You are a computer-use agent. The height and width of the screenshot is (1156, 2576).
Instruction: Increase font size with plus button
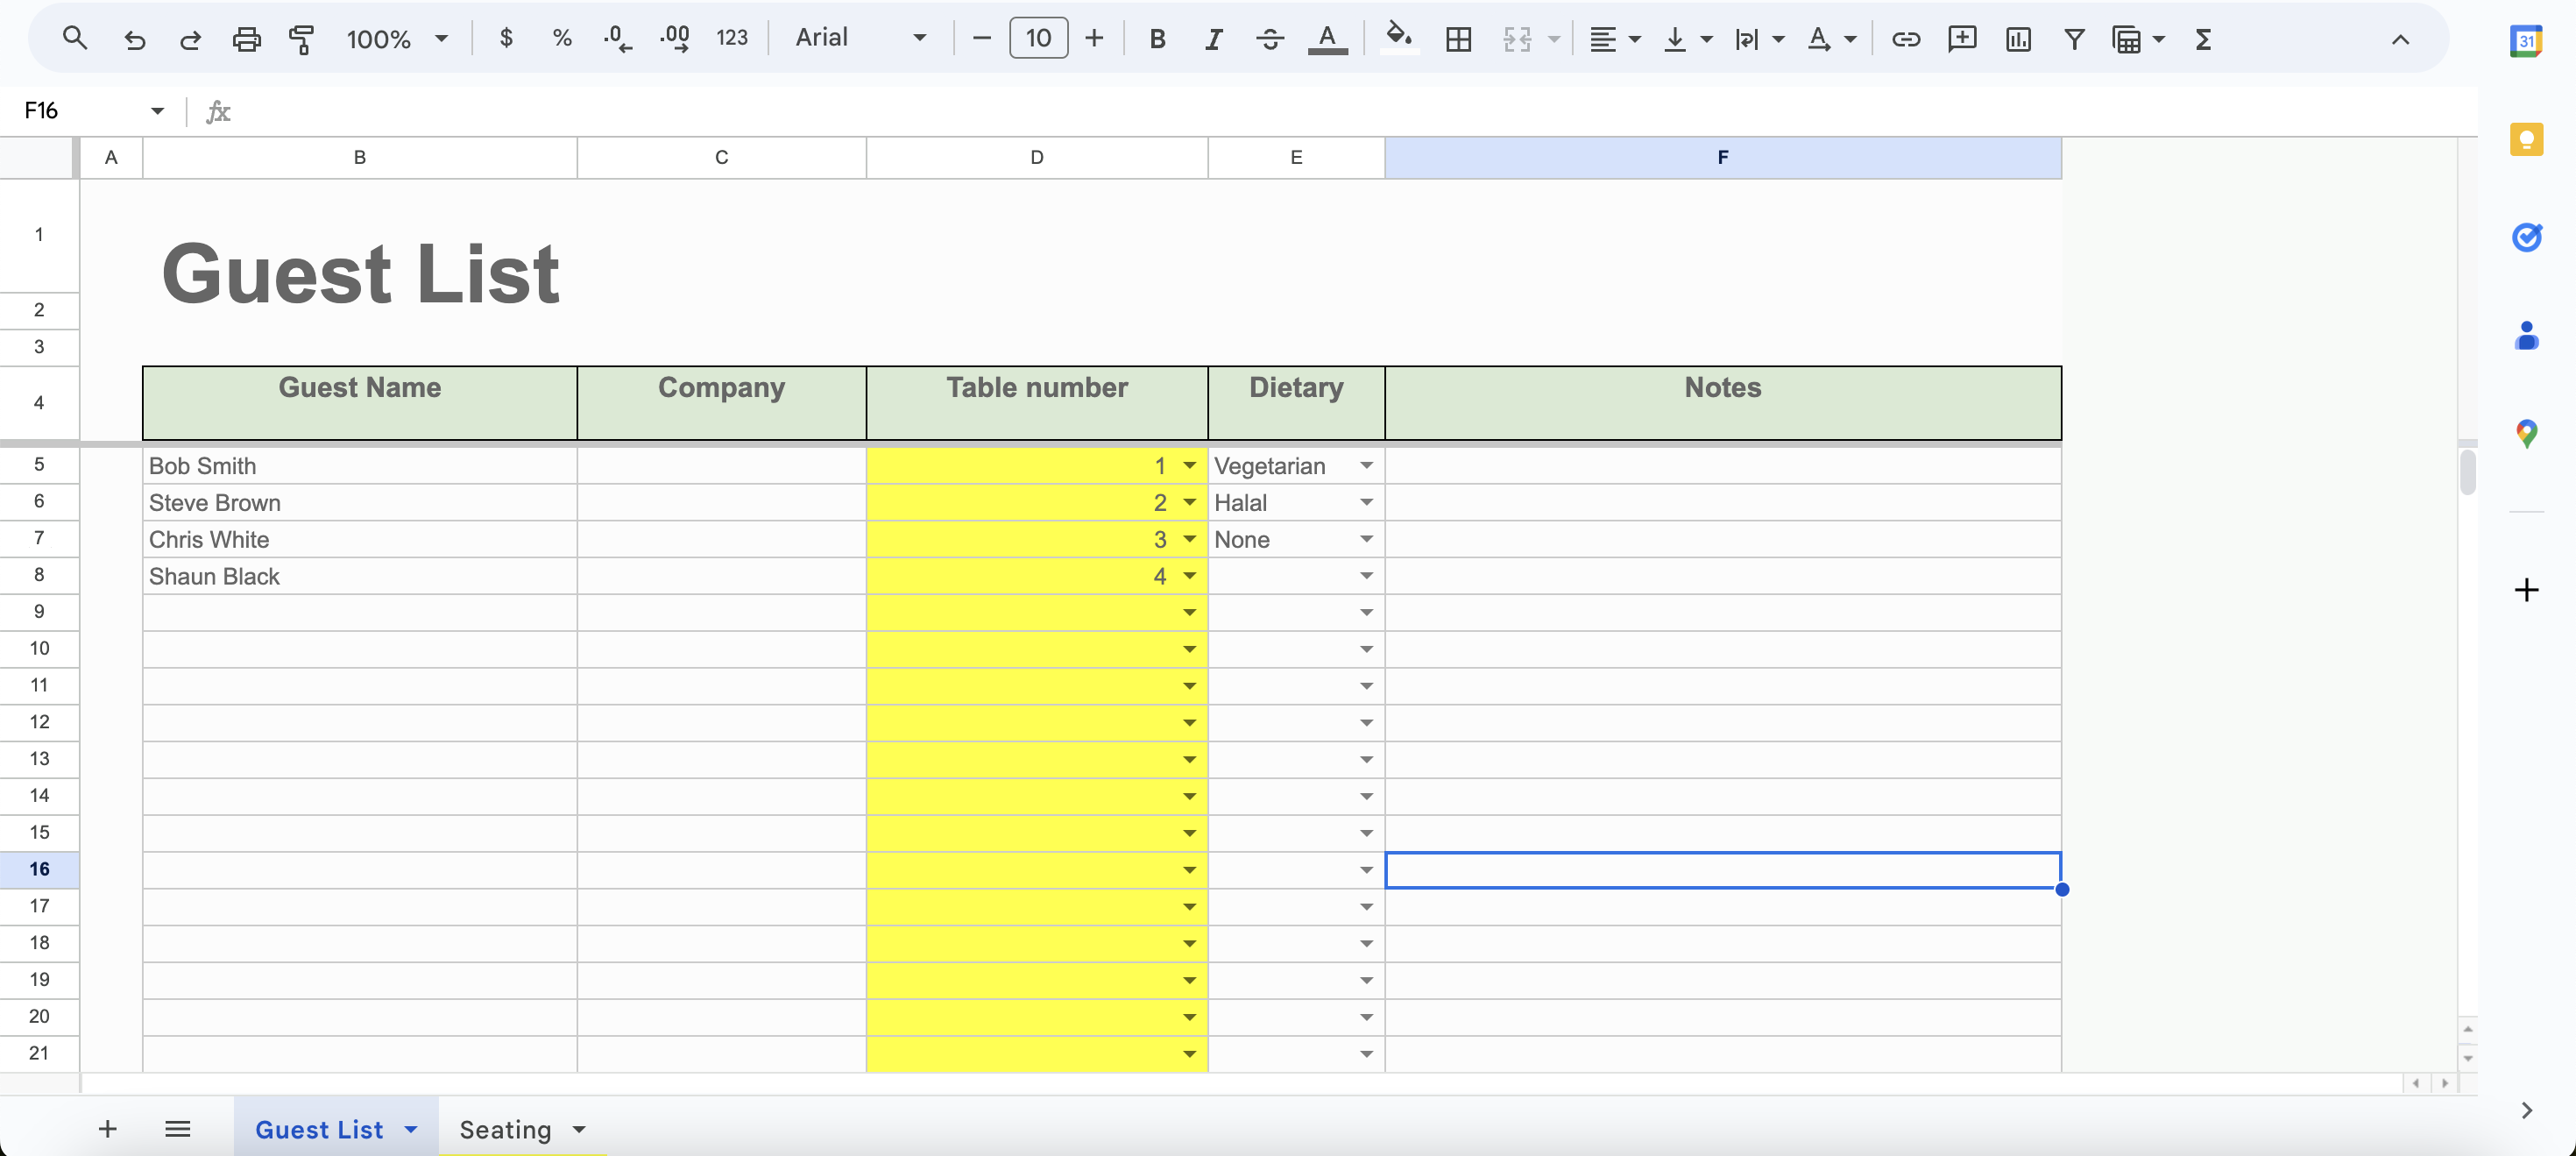[1094, 39]
